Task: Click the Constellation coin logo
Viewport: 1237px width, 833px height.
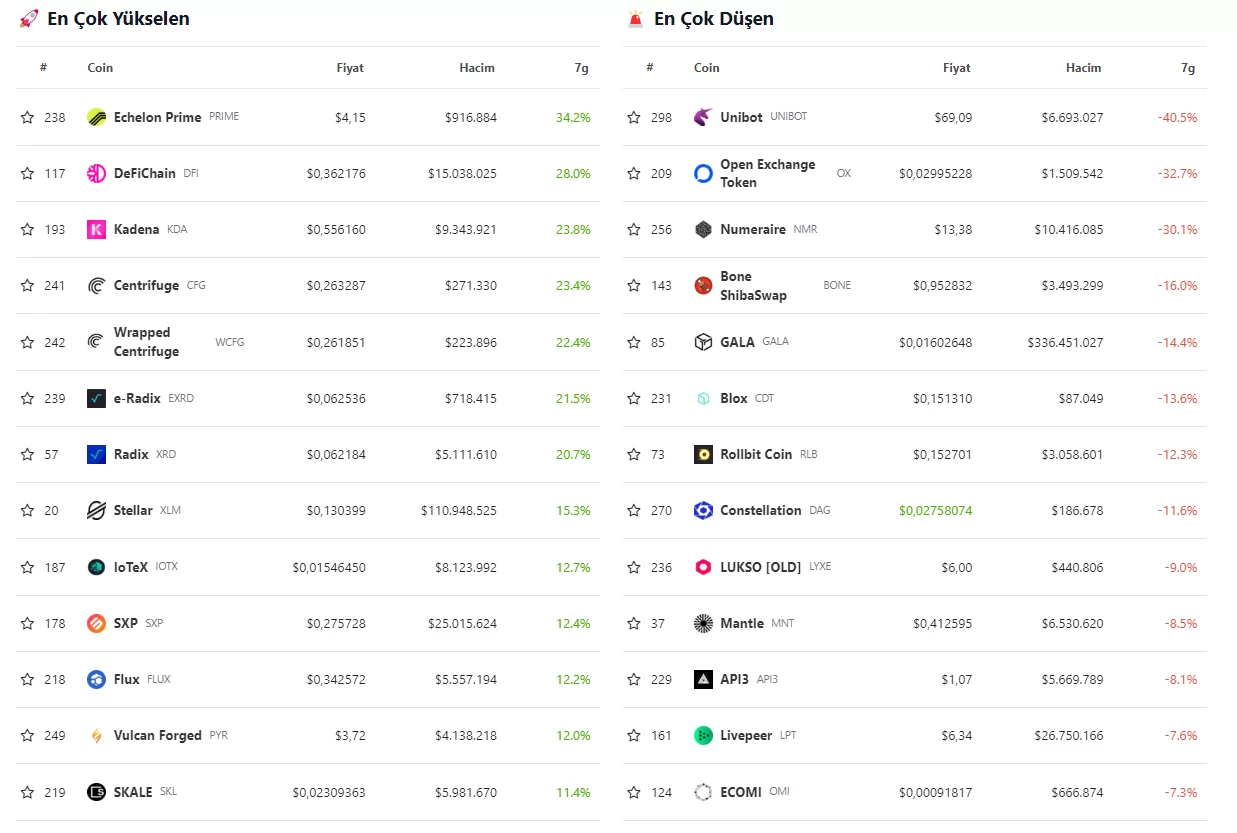Action: tap(703, 510)
